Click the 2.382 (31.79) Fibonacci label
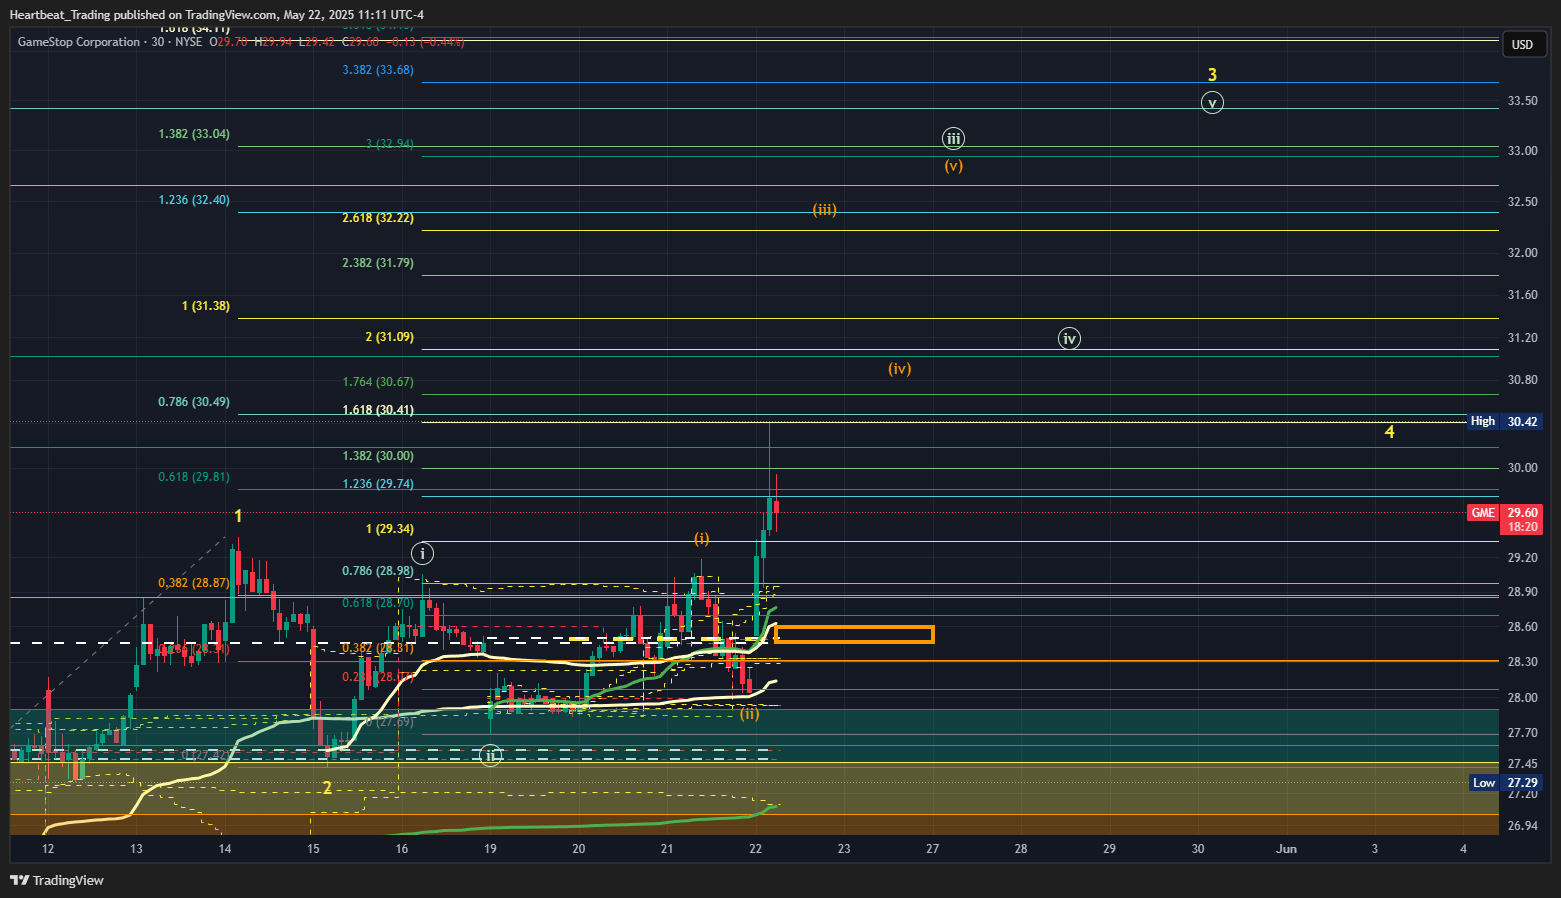 [x=378, y=263]
